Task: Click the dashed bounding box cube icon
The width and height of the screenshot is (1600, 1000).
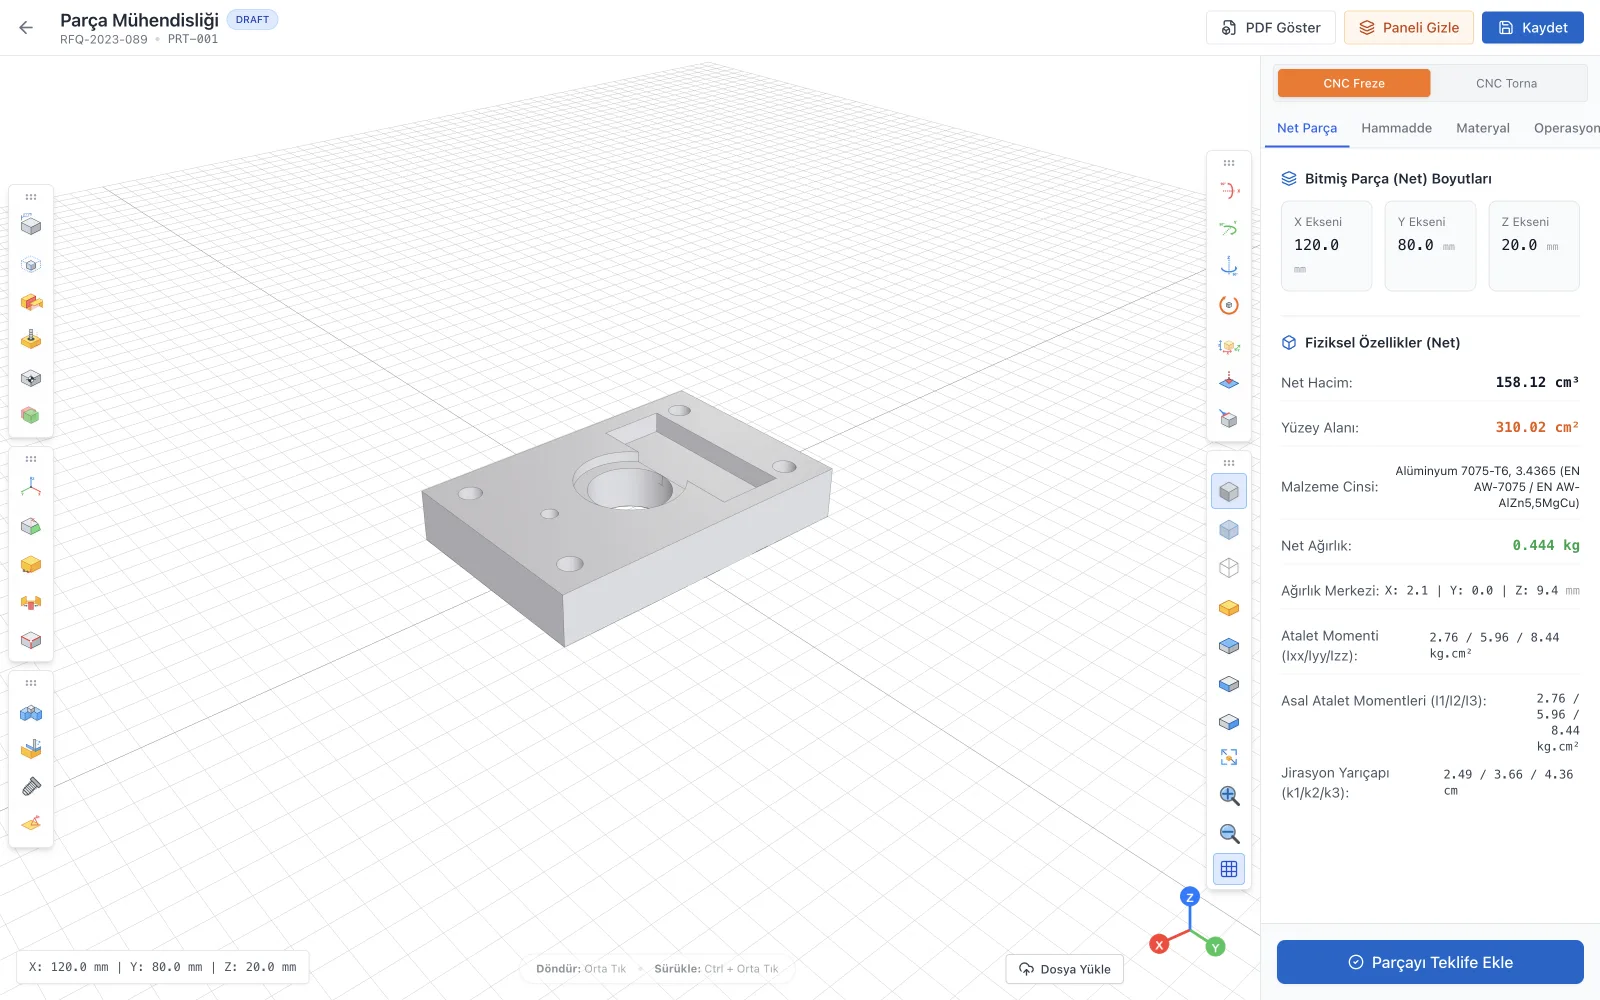Action: [x=31, y=265]
